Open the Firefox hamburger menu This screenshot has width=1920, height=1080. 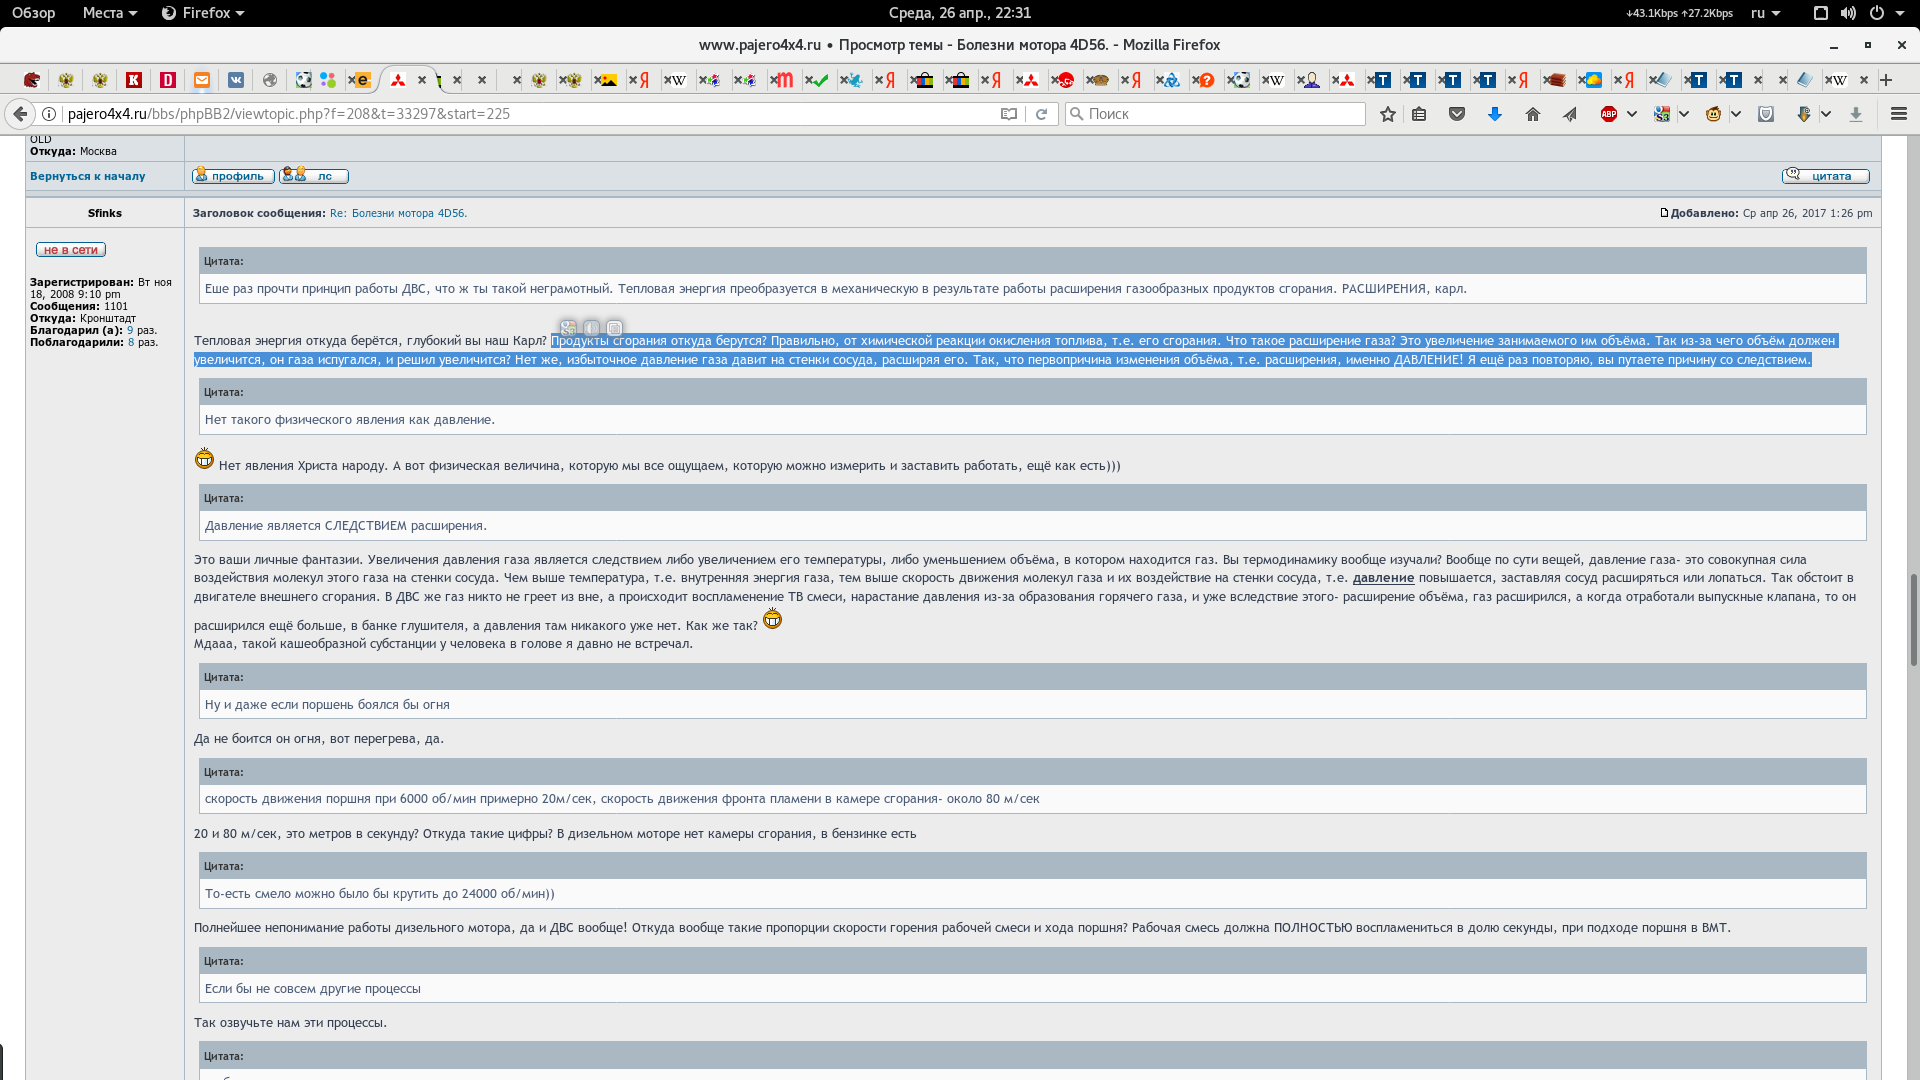[1898, 114]
